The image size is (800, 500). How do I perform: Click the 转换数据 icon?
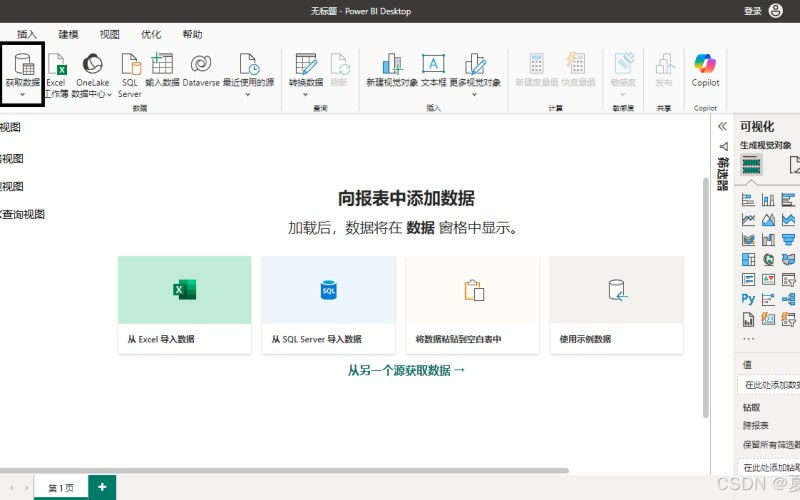306,64
